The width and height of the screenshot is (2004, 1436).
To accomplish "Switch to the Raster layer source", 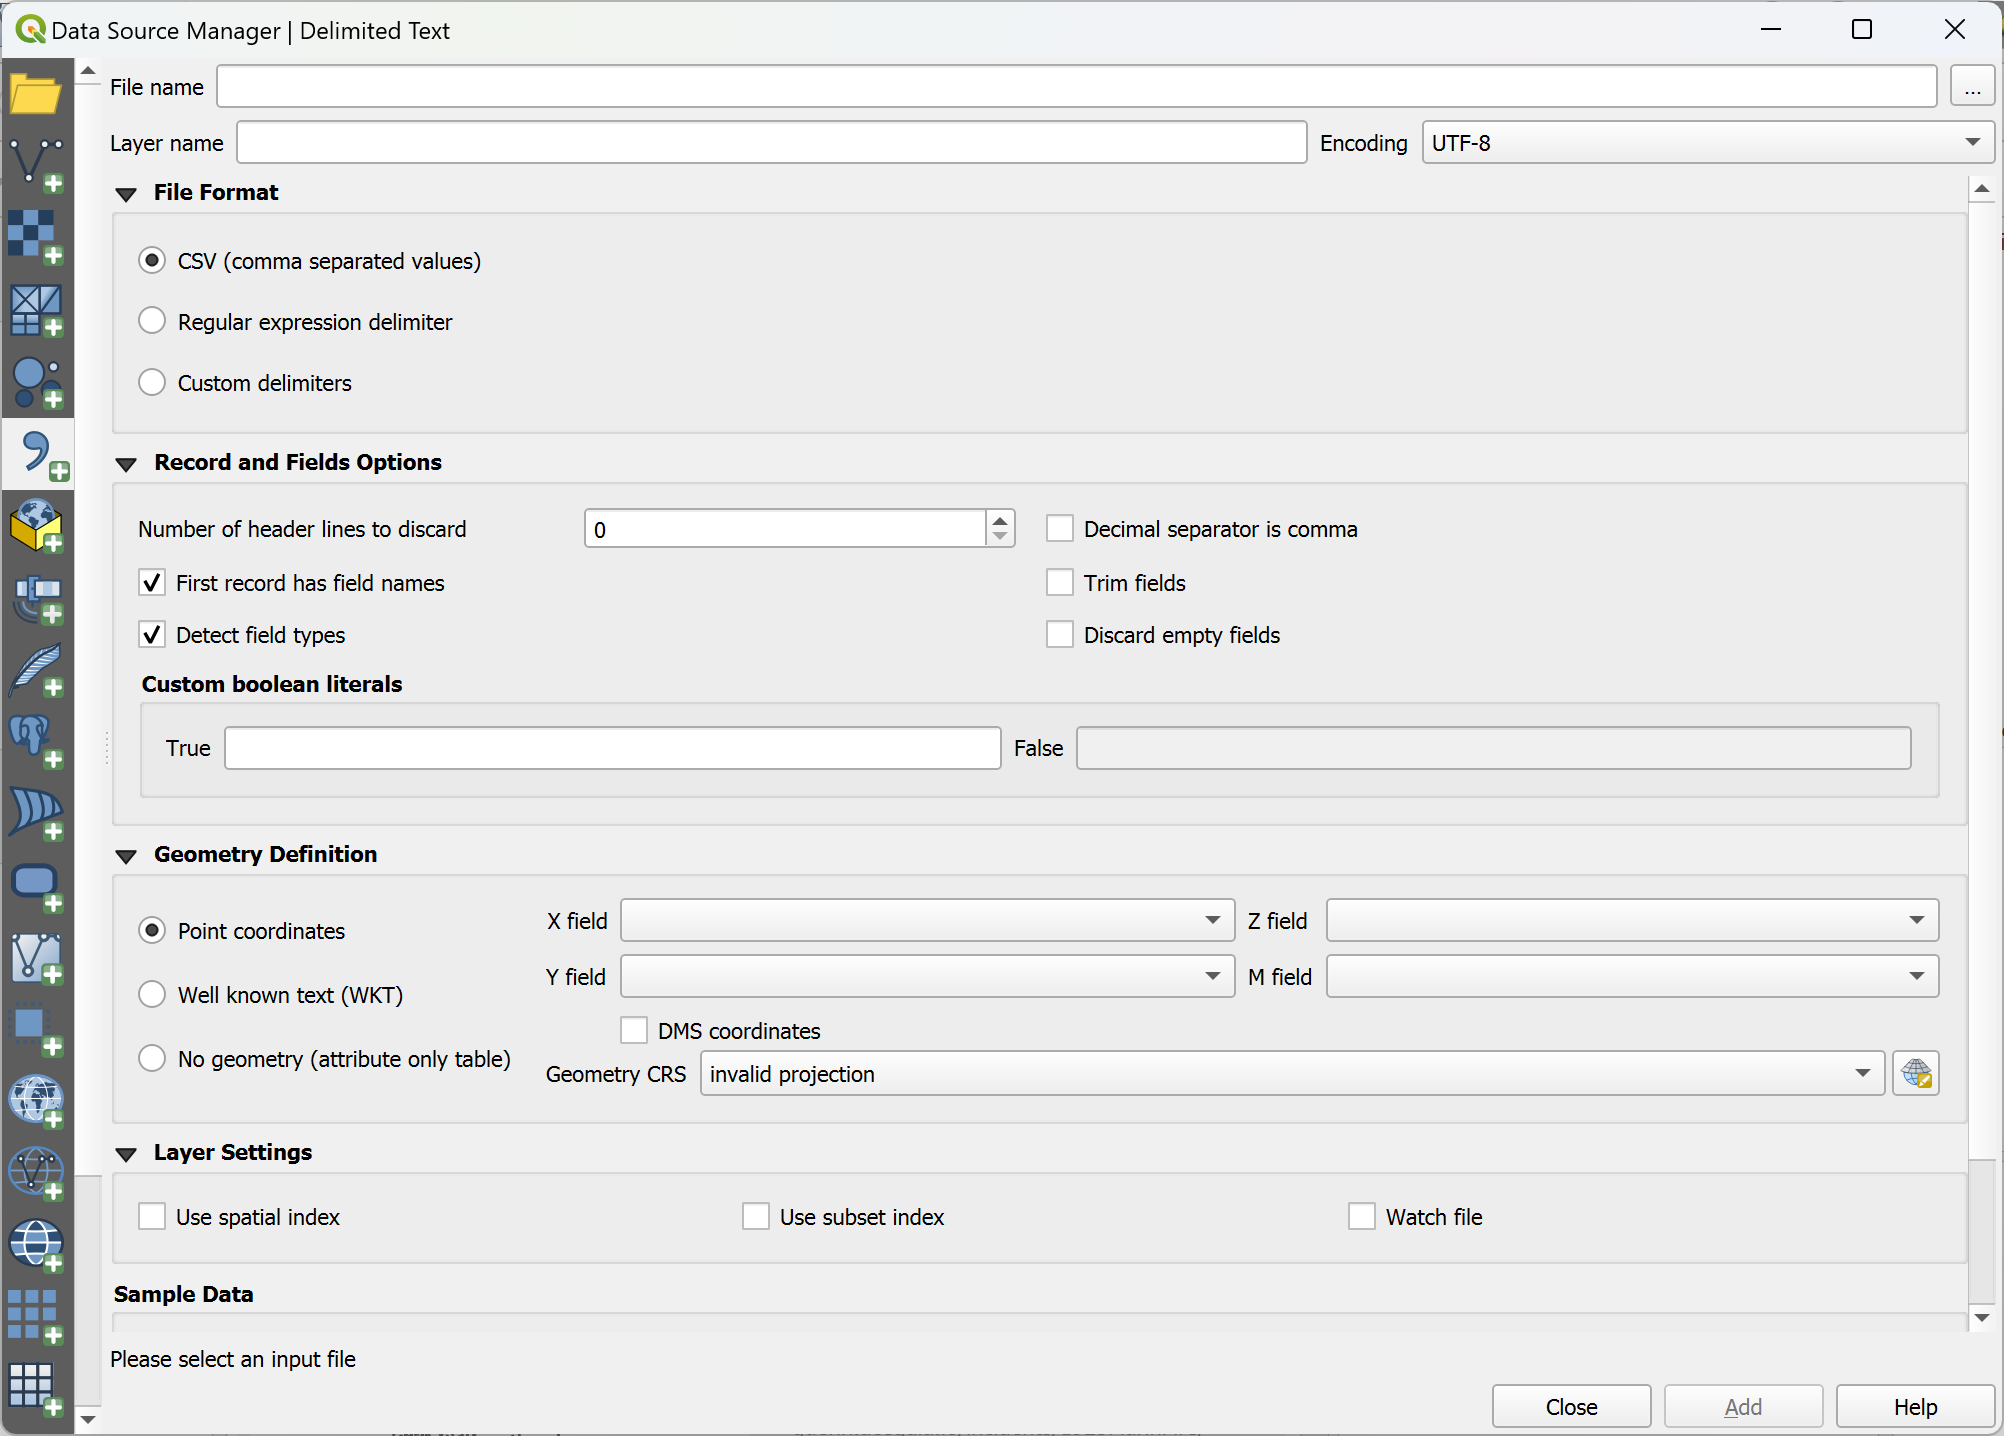I will (x=37, y=237).
